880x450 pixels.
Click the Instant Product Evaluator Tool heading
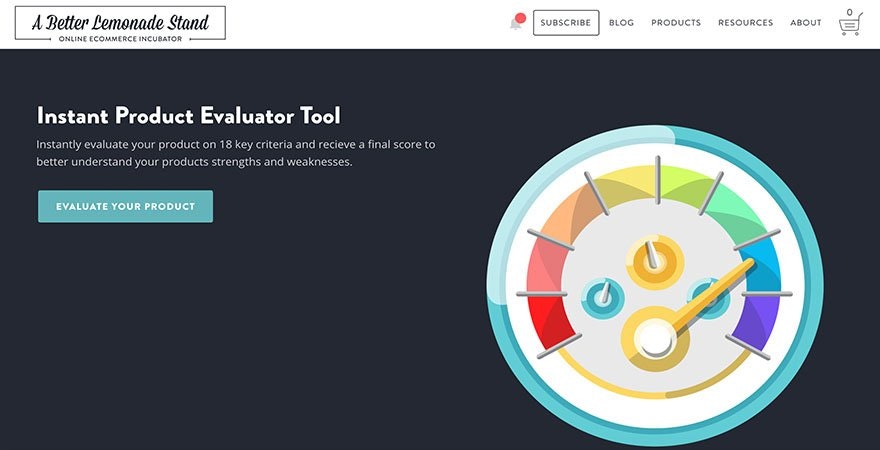[189, 115]
